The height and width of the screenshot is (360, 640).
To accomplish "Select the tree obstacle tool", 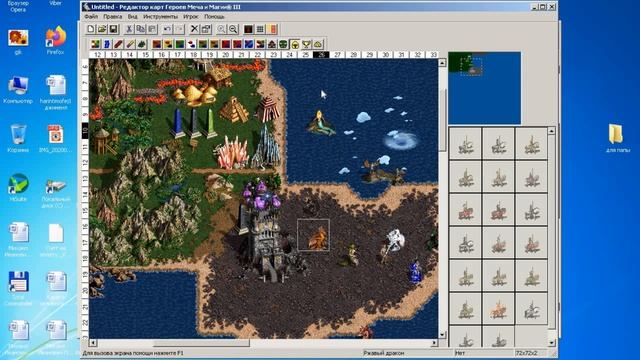I will tap(141, 44).
